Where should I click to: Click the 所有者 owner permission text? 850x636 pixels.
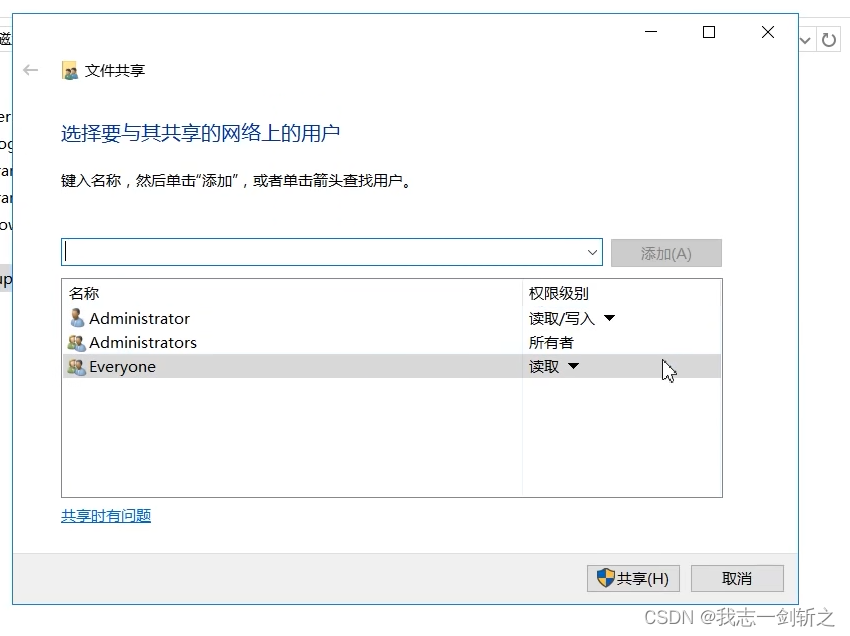tap(551, 343)
